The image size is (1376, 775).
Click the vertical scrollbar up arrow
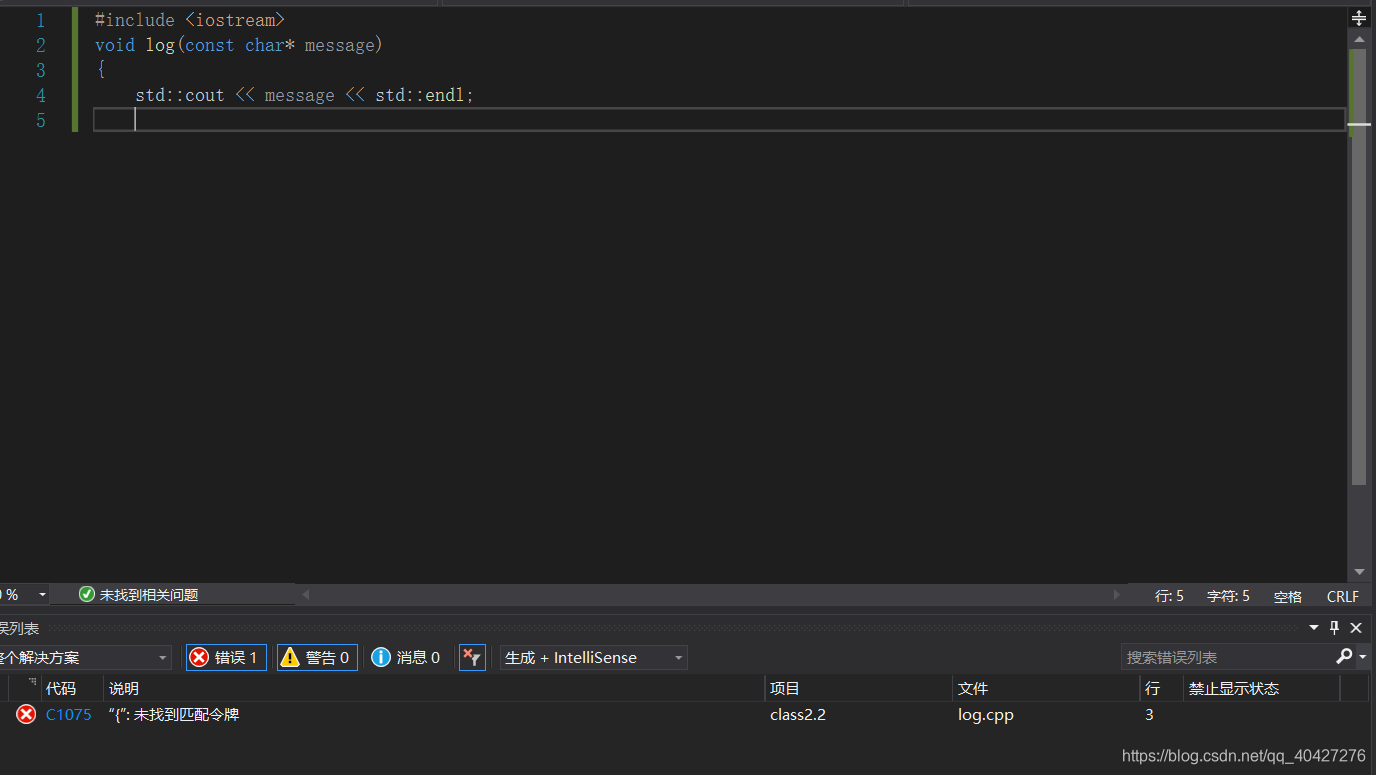coord(1359,38)
